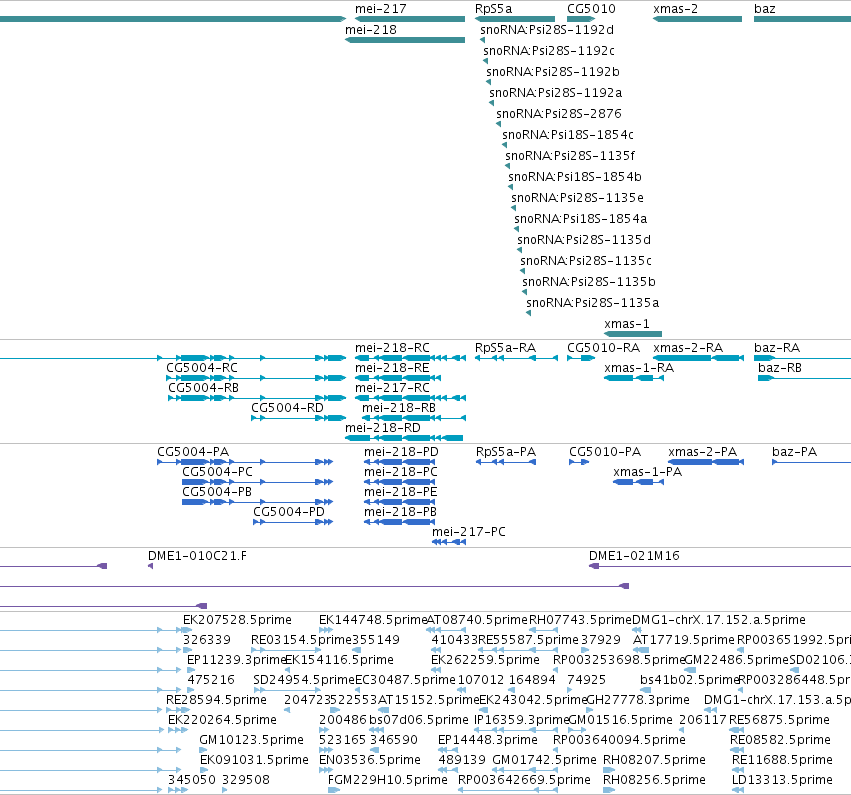Select the DME1-021M16 clone label
Viewport: 851px width, 795px height.
tap(634, 556)
